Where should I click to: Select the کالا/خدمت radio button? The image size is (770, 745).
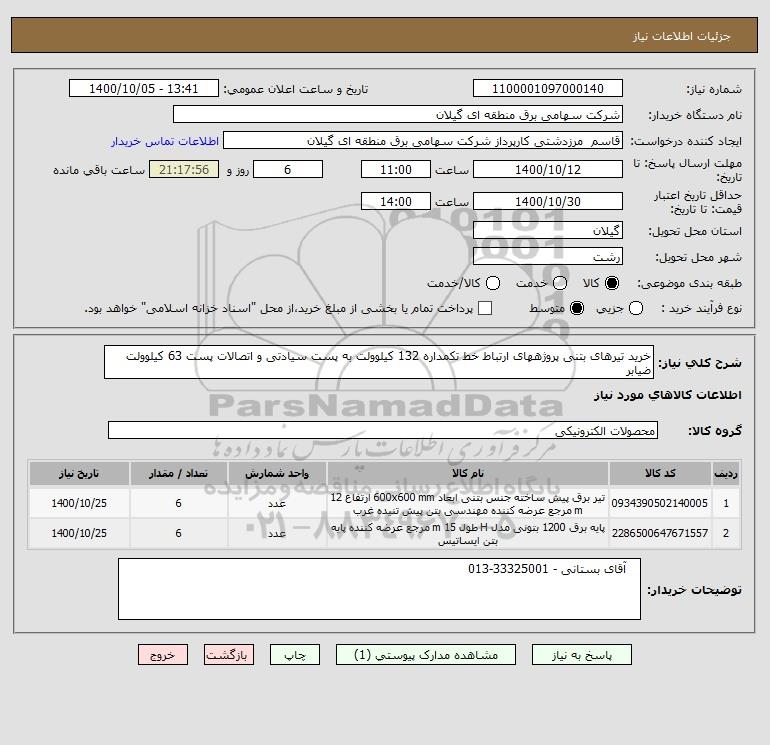pyautogui.click(x=493, y=283)
